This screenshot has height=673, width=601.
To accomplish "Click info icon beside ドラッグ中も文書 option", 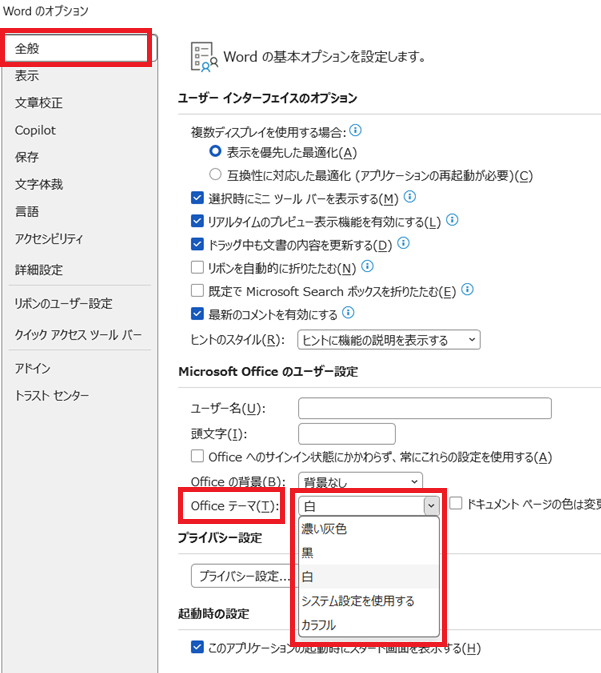I will pyautogui.click(x=404, y=243).
